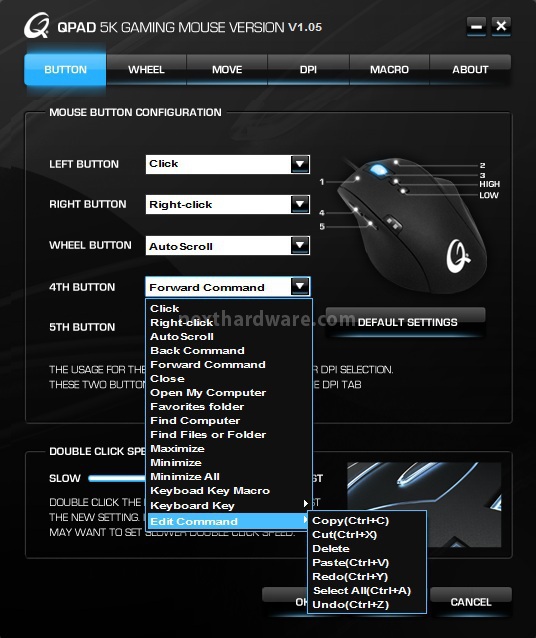Select 'Back Command' in the list
This screenshot has height=638, width=536.
[x=229, y=350]
